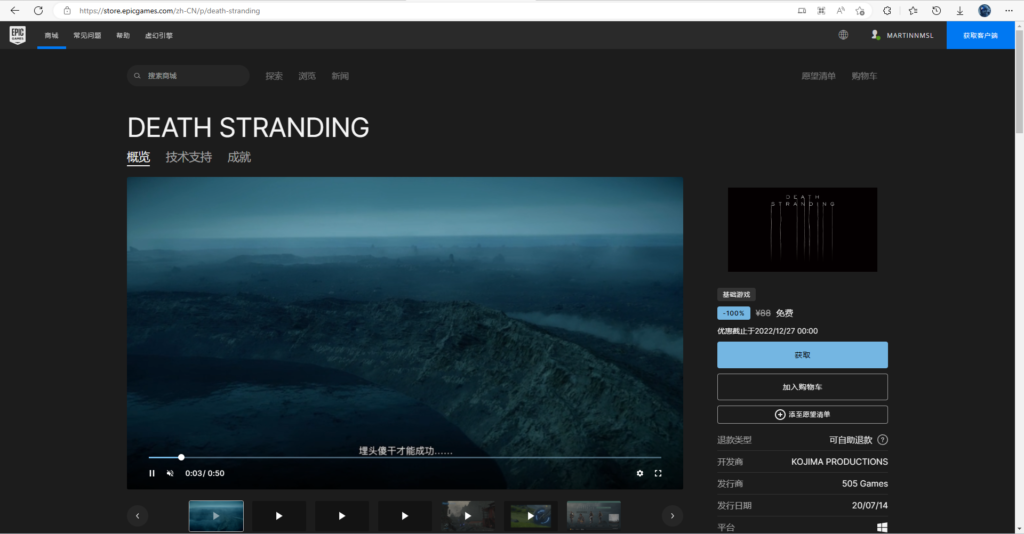Click the Windows platform icon
This screenshot has height=534, width=1024.
point(882,527)
